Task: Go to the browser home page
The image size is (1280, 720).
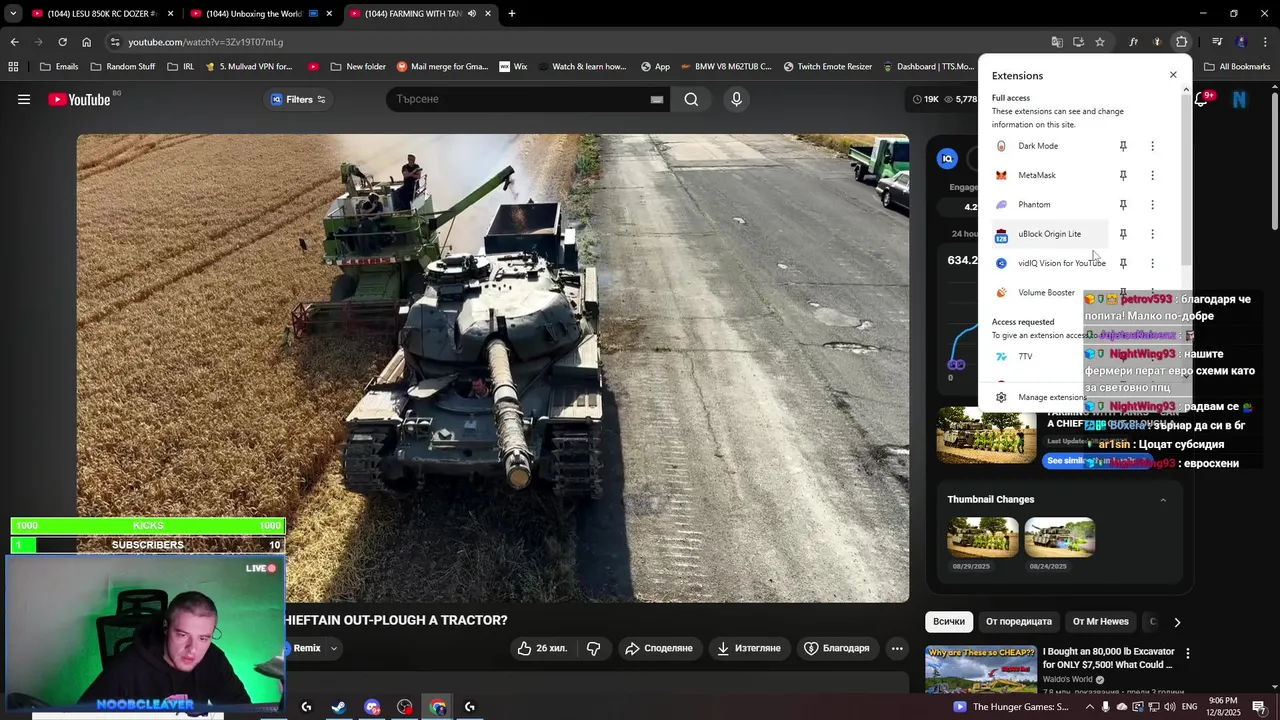Action: click(86, 42)
